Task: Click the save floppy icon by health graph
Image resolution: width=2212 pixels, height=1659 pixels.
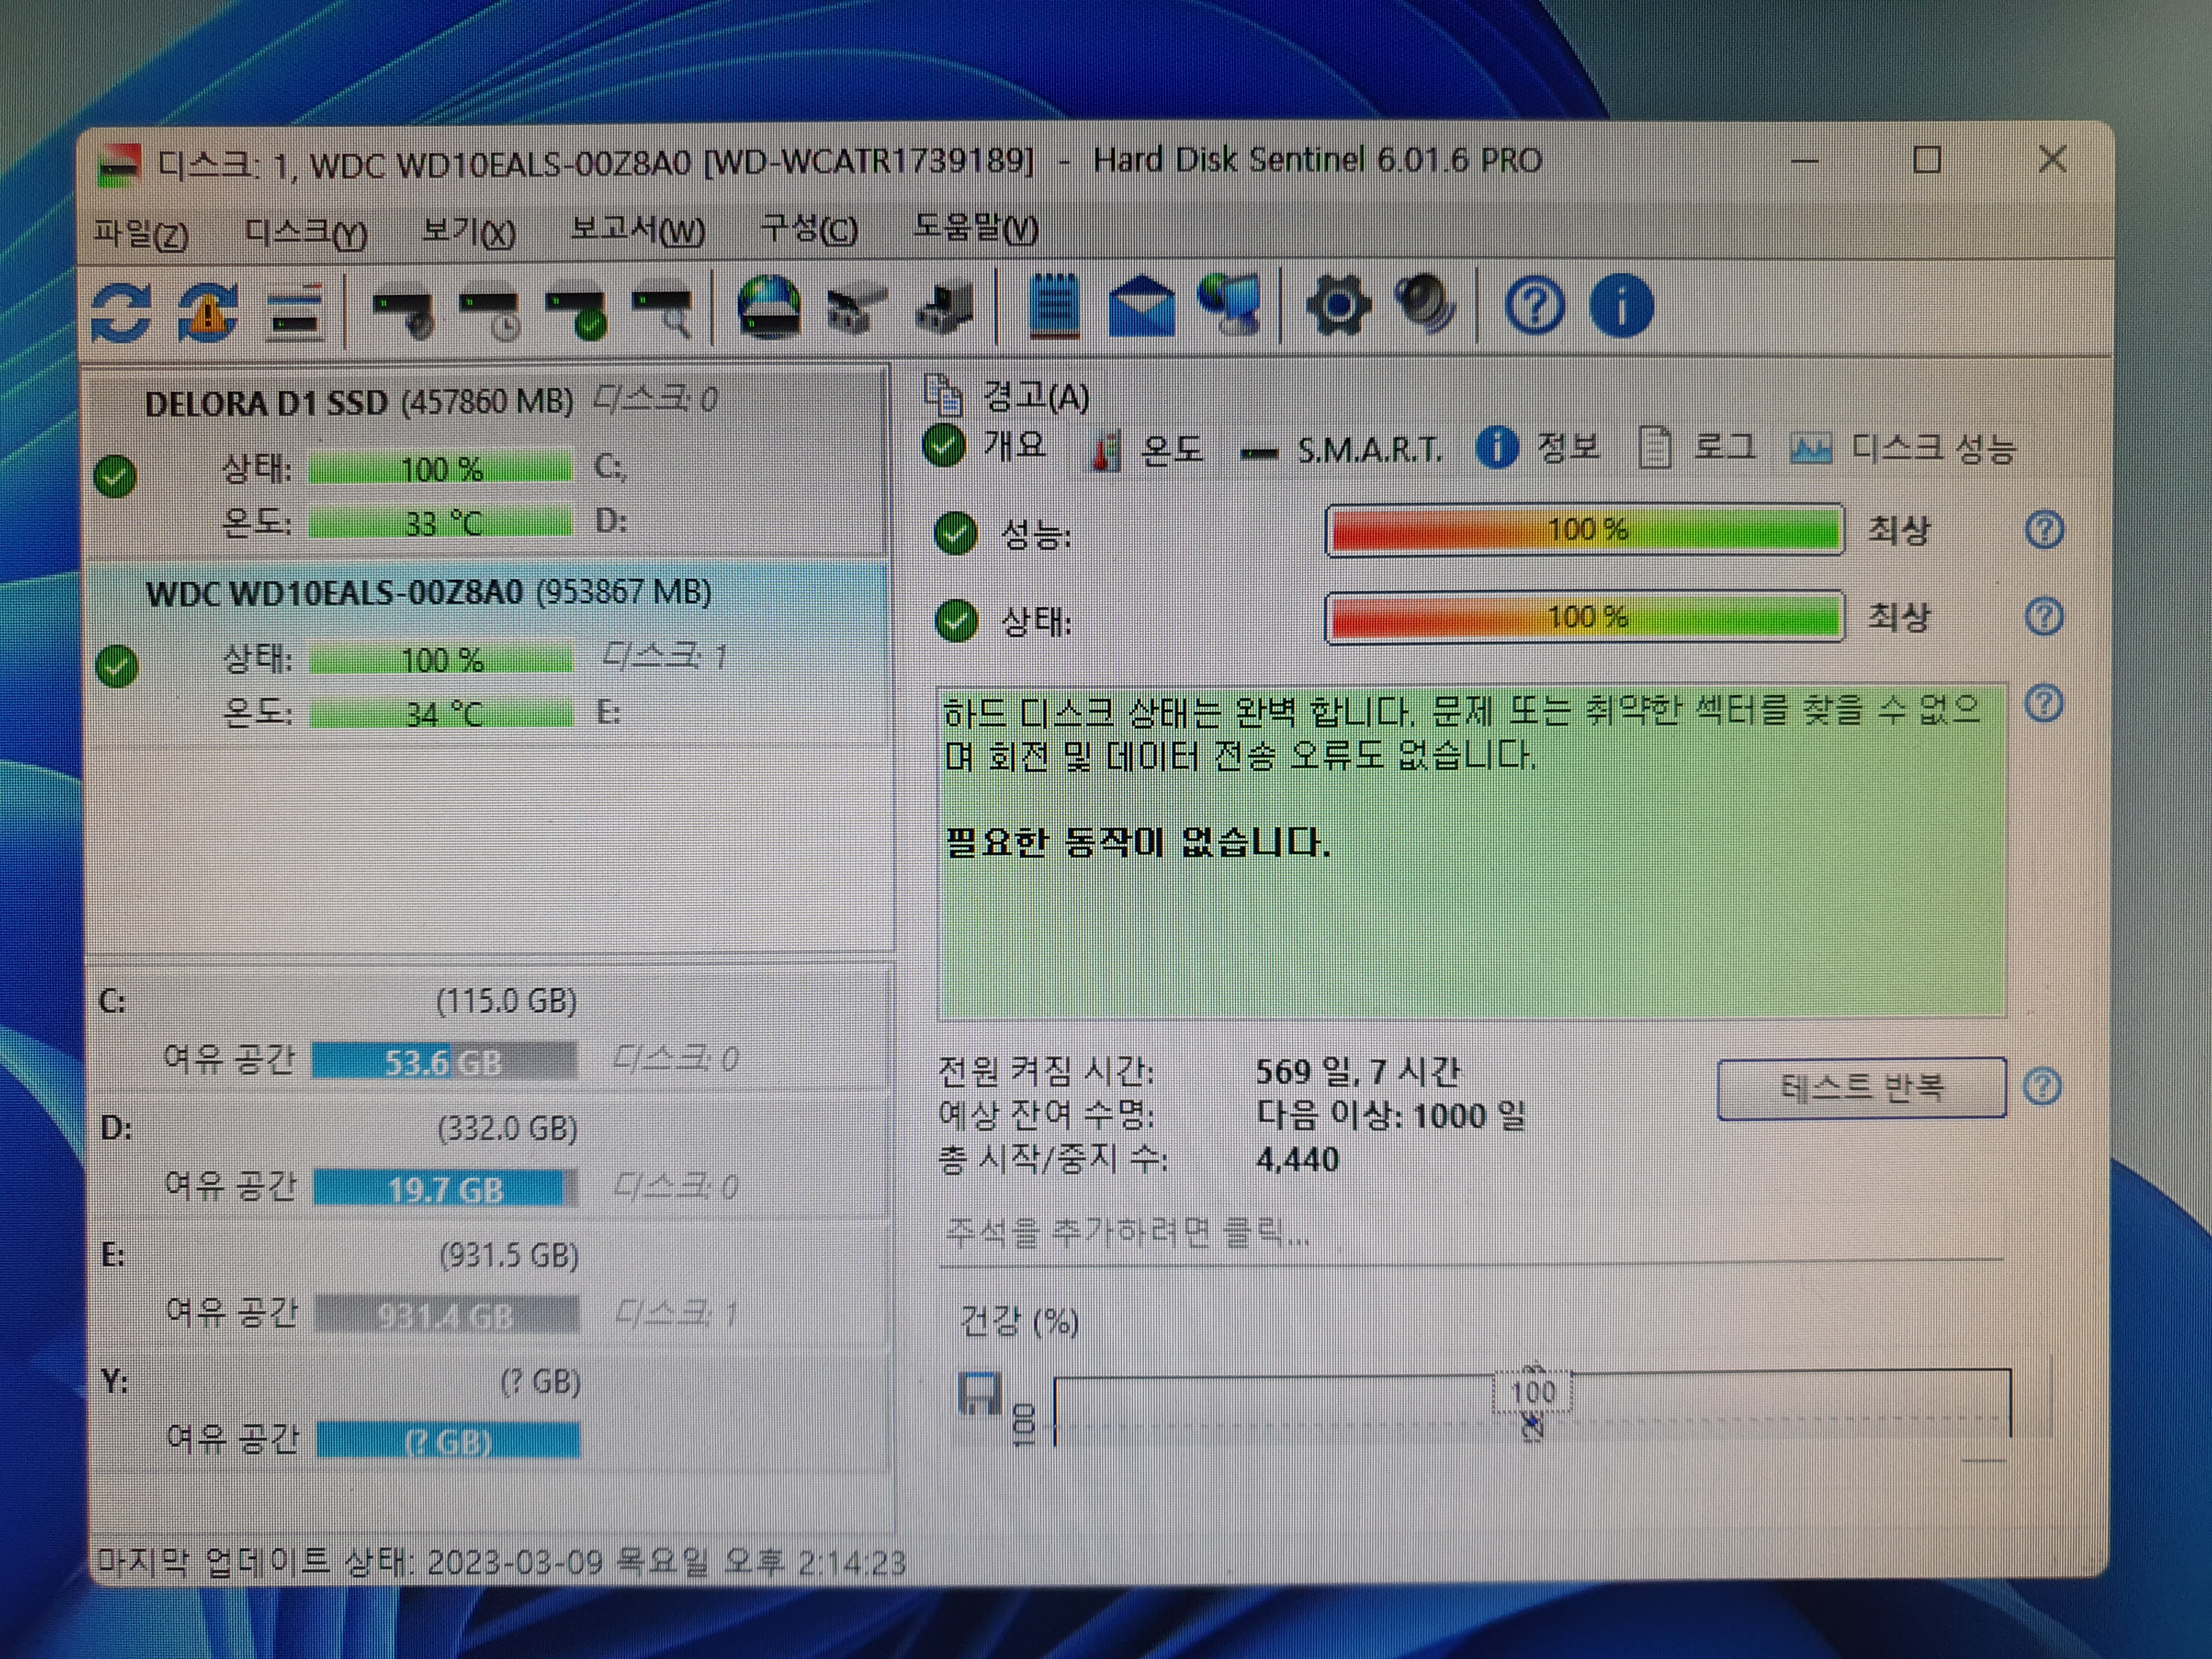Action: coord(979,1393)
